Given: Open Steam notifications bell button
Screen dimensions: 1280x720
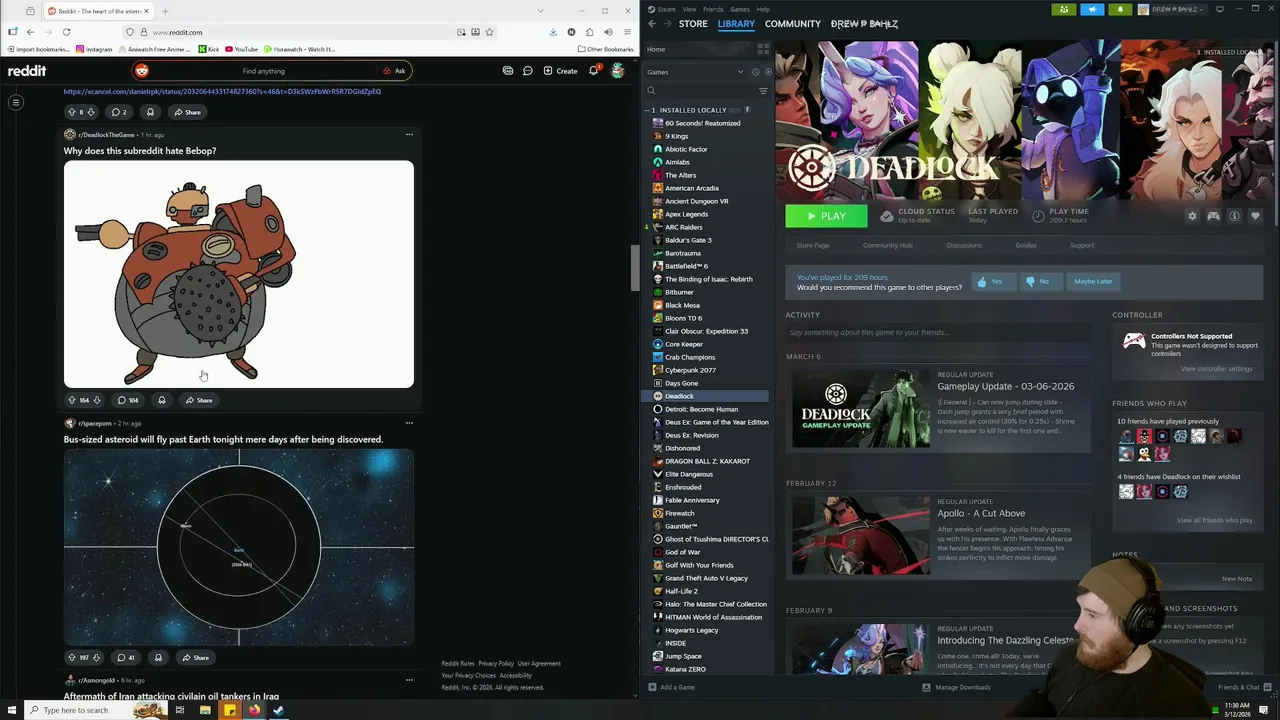Looking at the screenshot, I should click(1120, 9).
